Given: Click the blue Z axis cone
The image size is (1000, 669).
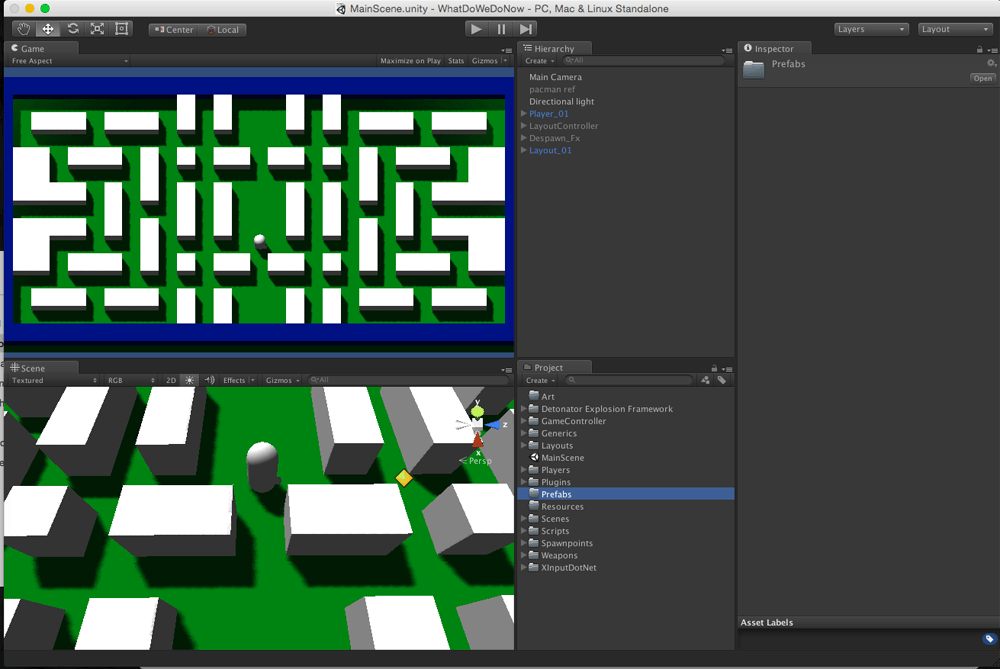Looking at the screenshot, I should point(493,425).
